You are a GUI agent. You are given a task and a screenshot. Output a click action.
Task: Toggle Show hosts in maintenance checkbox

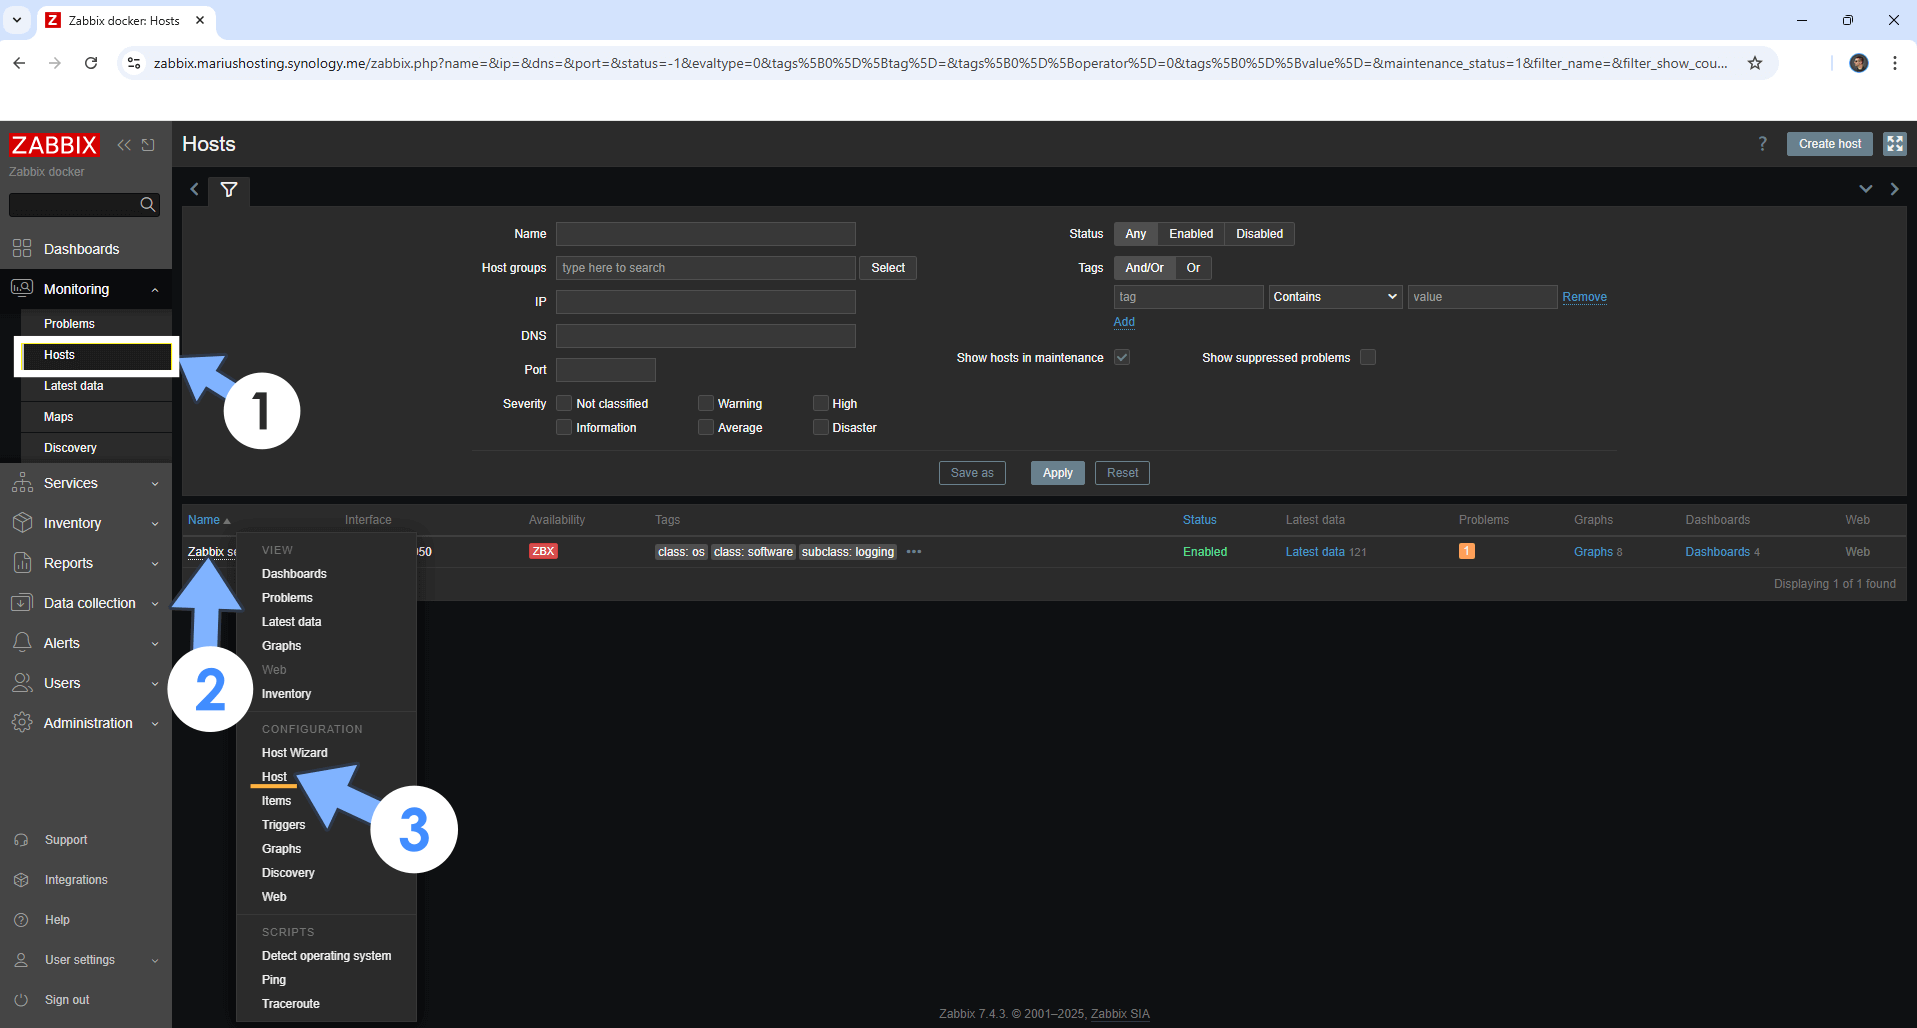point(1122,358)
